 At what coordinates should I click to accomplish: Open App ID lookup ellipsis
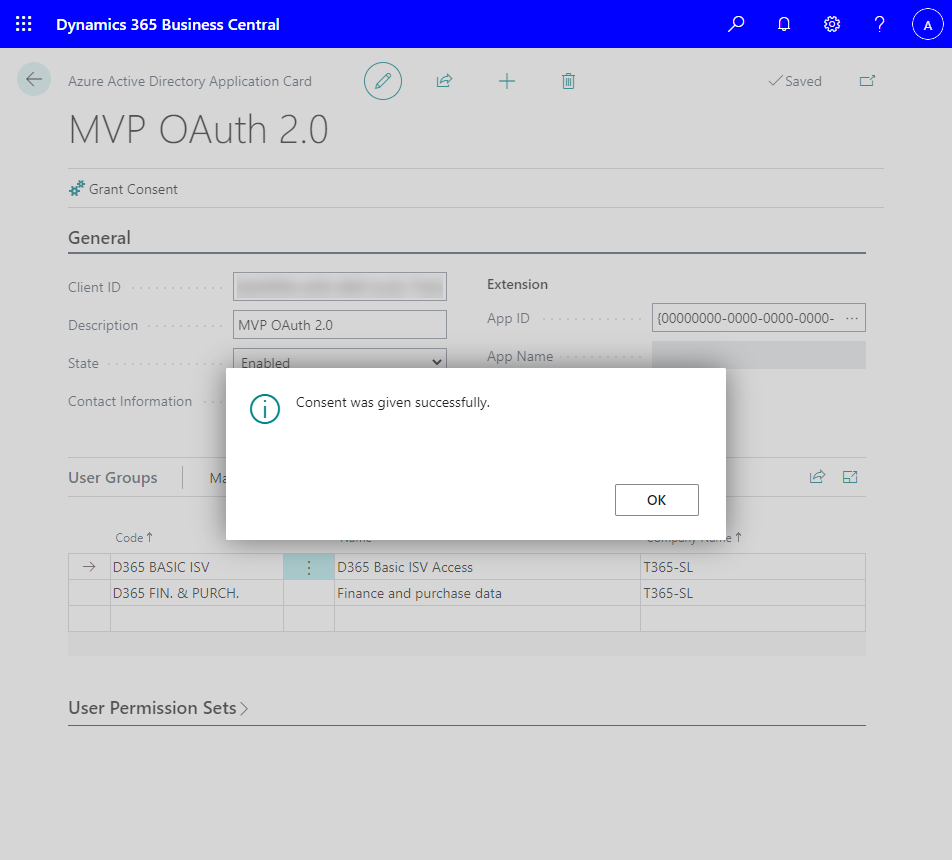[852, 318]
